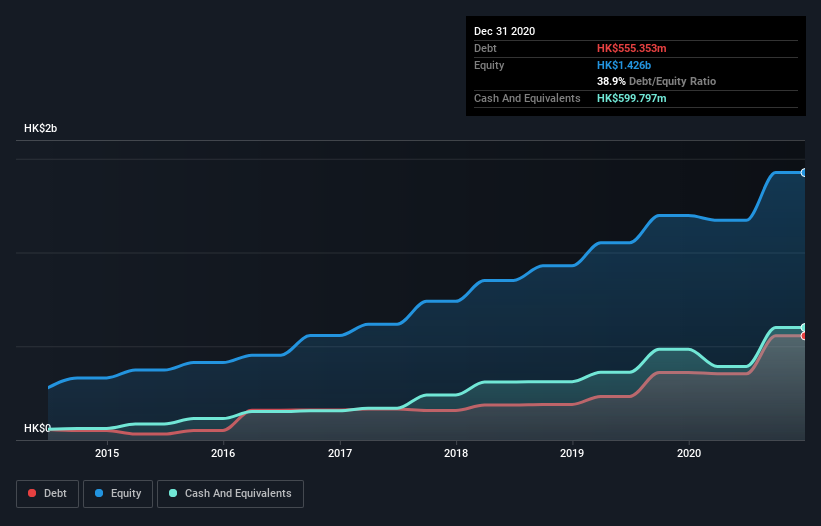Click the Debt row label in tooltip
Screen dimensions: 821x526
pos(485,48)
